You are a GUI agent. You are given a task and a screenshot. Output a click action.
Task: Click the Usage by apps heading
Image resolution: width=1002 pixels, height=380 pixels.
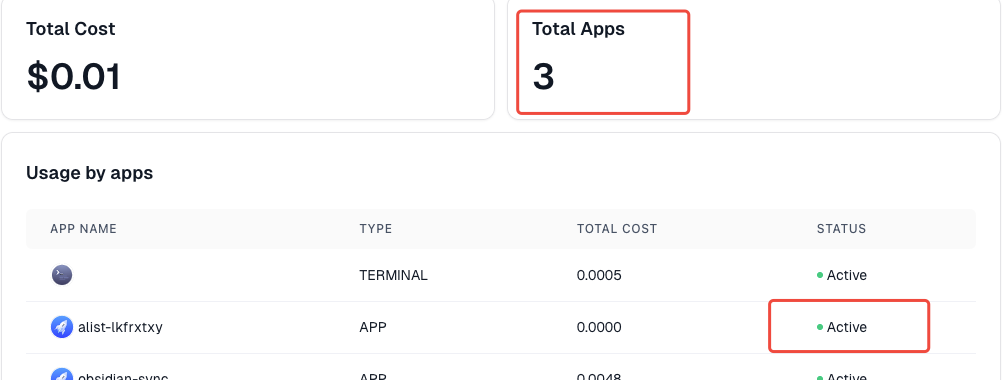point(89,173)
